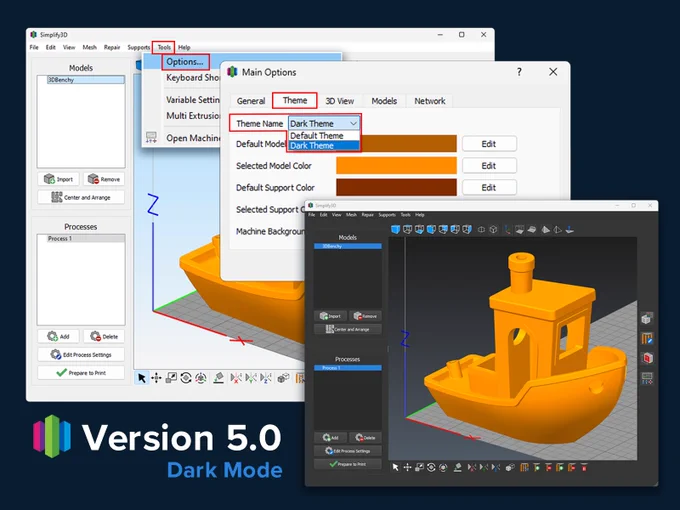Click red cube cross-section icon on dark sidebar
Image resolution: width=680 pixels, height=510 pixels.
(x=647, y=358)
